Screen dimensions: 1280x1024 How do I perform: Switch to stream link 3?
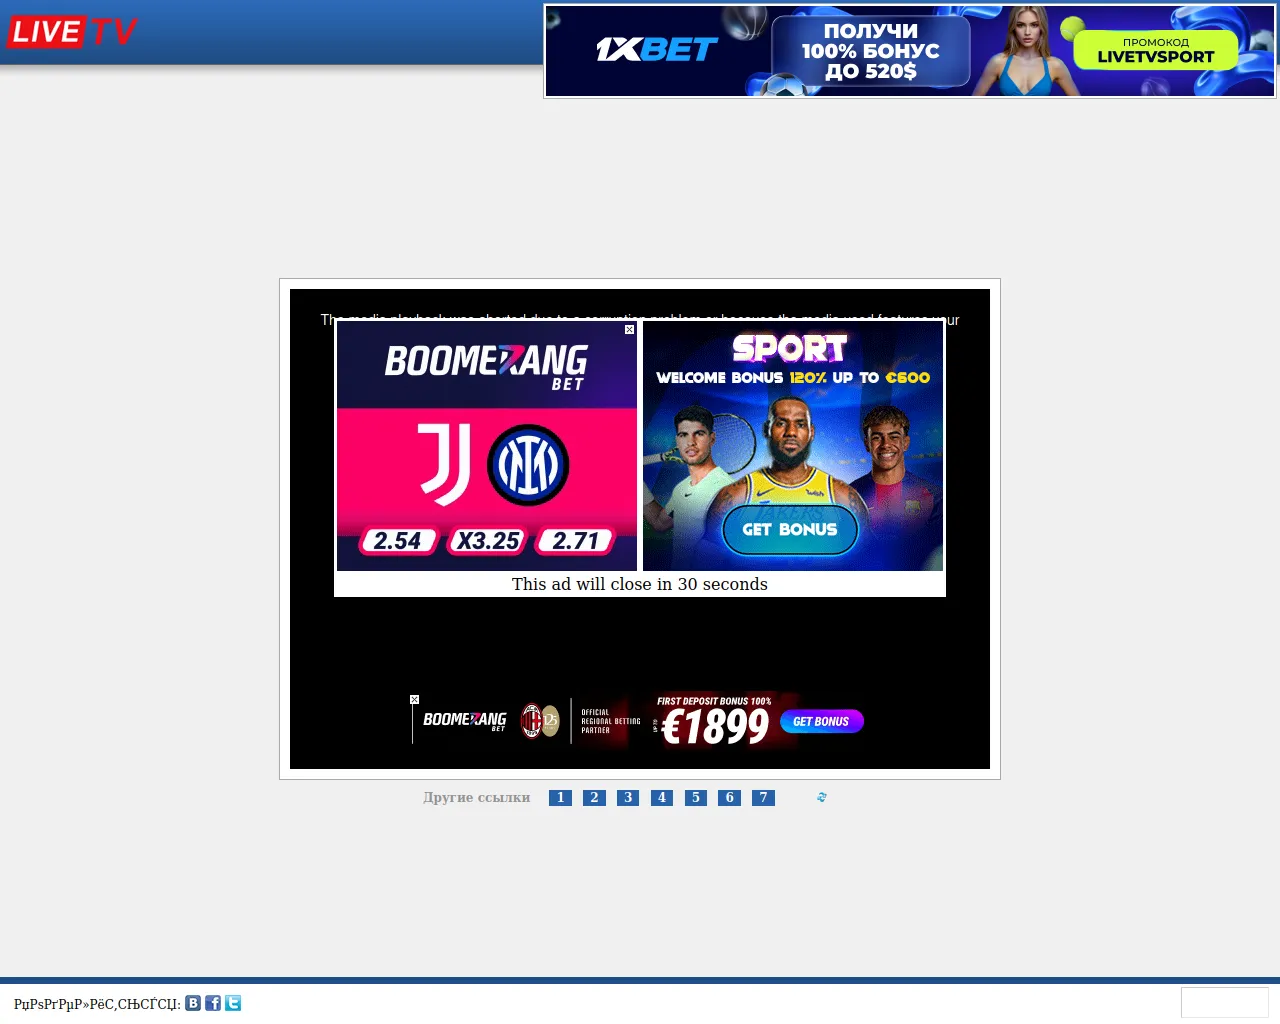pyautogui.click(x=628, y=798)
